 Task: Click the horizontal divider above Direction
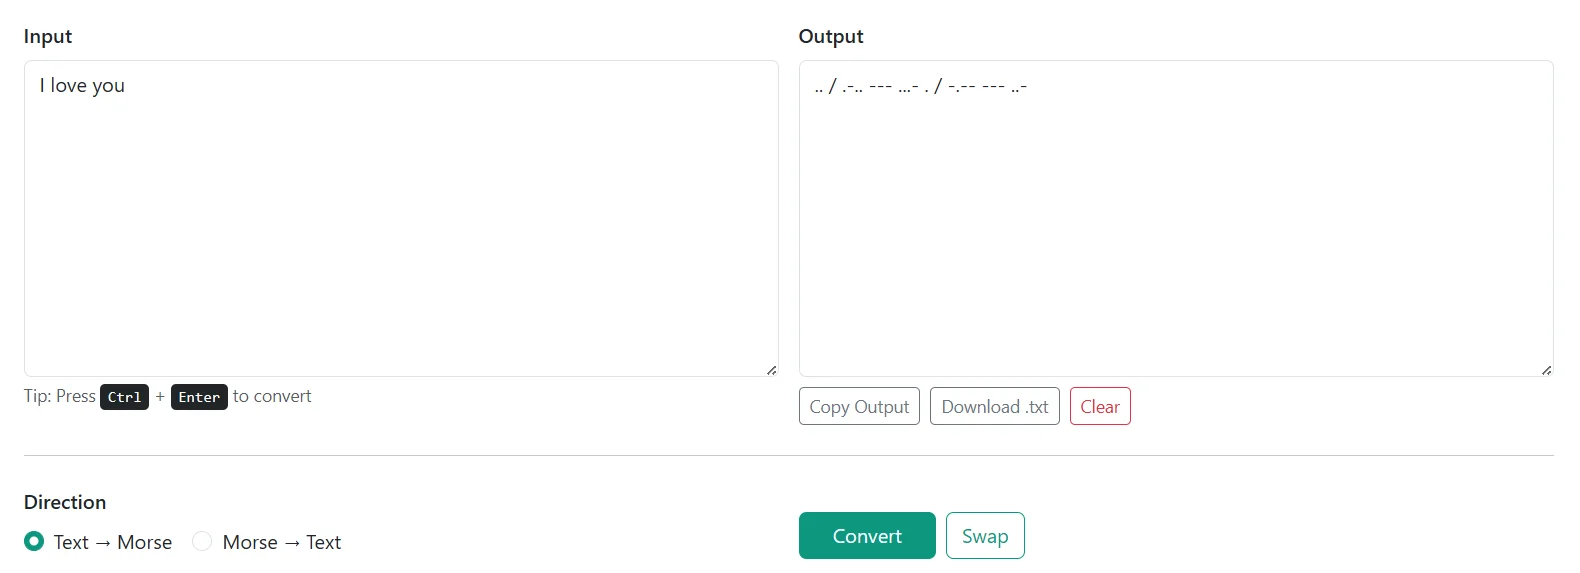tap(788, 455)
